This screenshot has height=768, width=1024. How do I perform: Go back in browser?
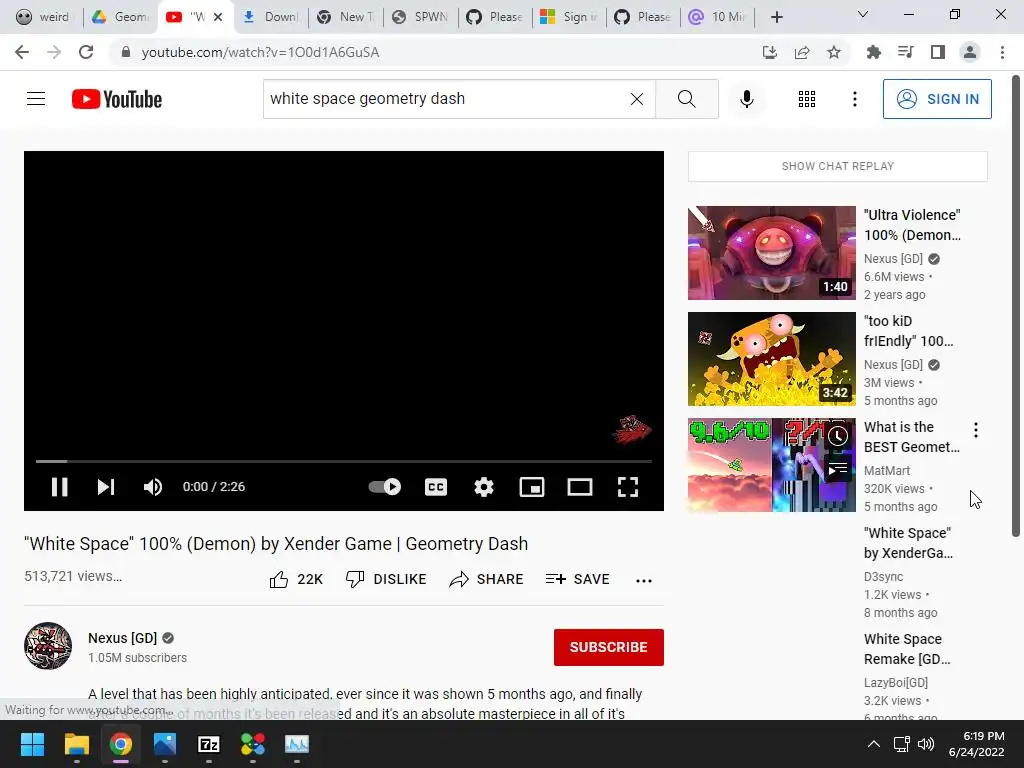22,52
